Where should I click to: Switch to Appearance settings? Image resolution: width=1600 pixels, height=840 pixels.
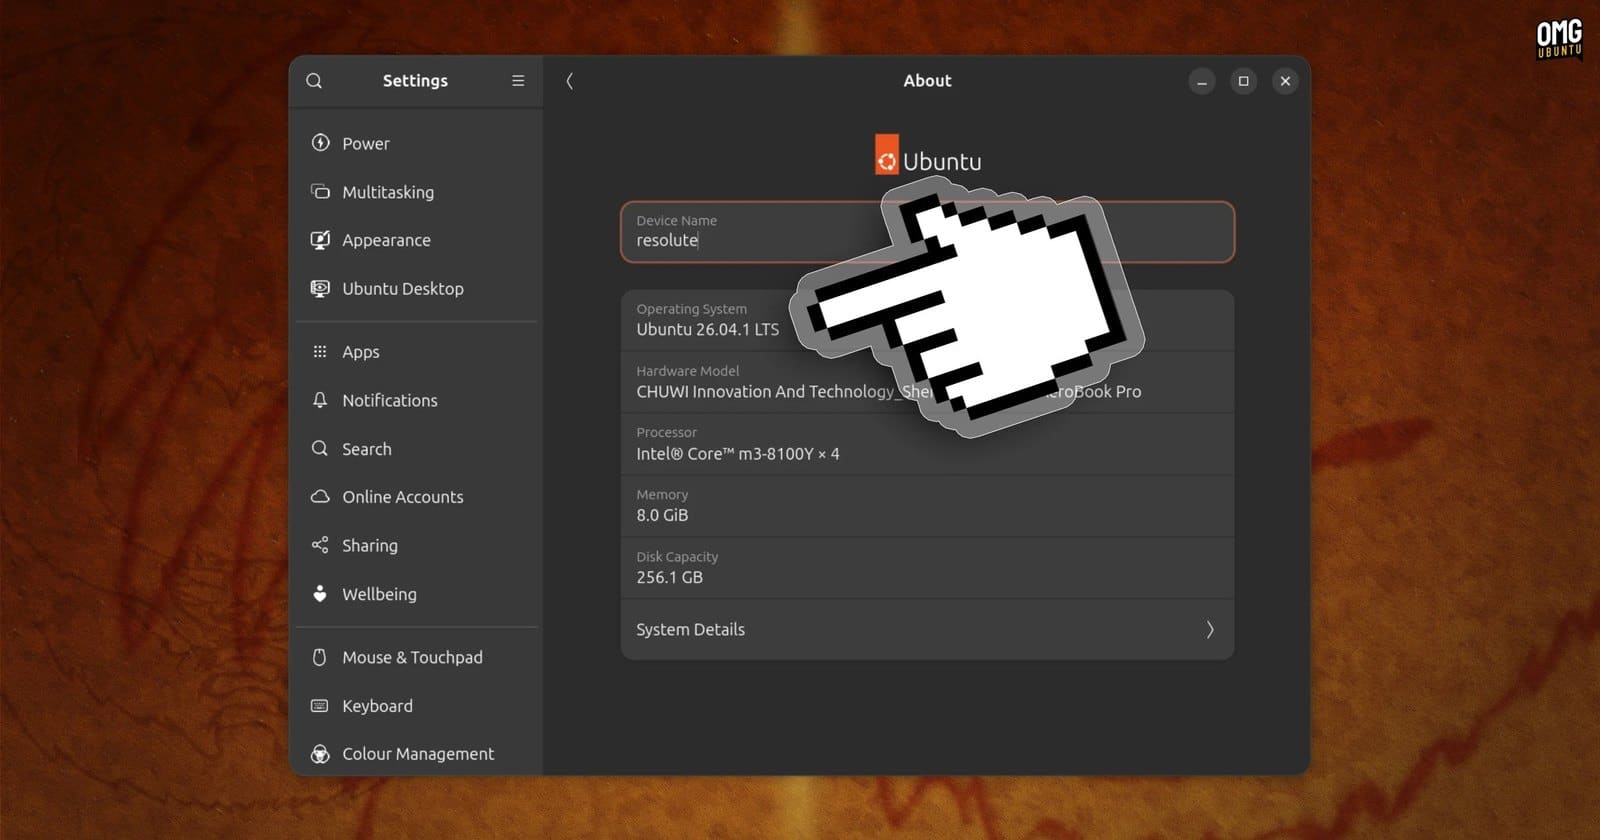click(416, 240)
